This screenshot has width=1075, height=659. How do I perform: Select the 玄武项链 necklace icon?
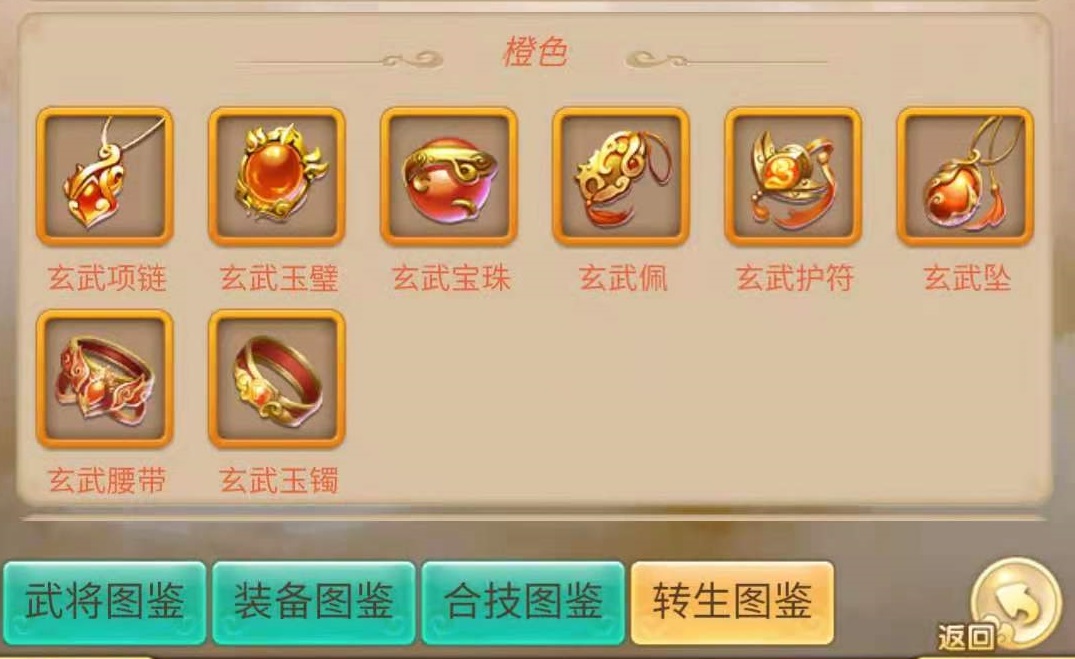[x=105, y=176]
